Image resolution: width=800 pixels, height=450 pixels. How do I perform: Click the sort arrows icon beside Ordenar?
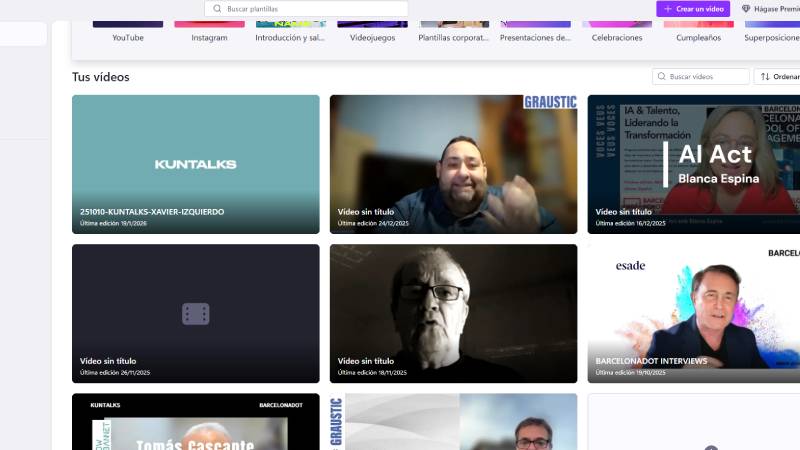765,76
